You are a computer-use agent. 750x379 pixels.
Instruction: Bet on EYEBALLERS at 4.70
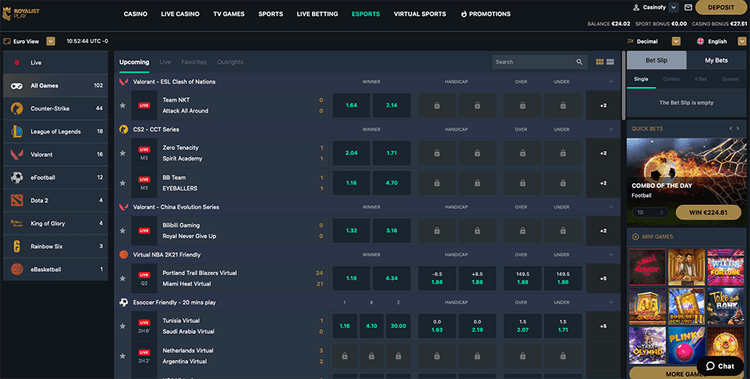[392, 183]
